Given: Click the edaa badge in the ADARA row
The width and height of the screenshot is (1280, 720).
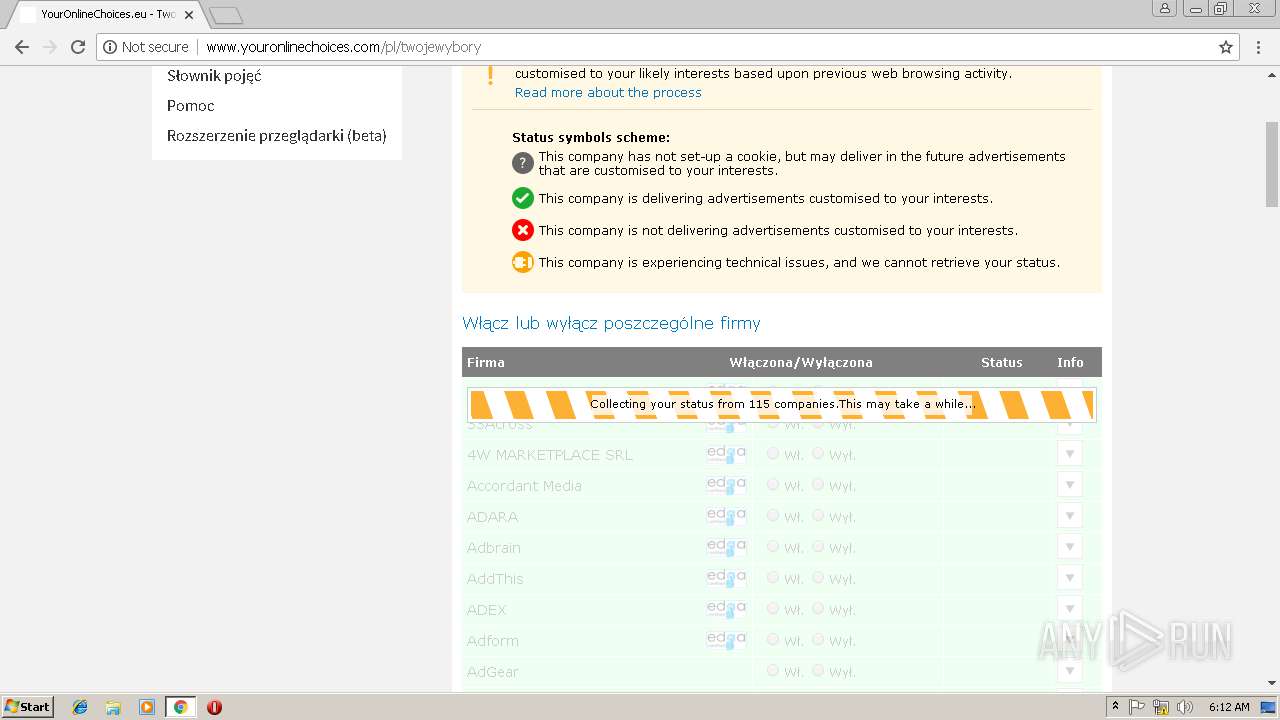Looking at the screenshot, I should click(x=726, y=516).
